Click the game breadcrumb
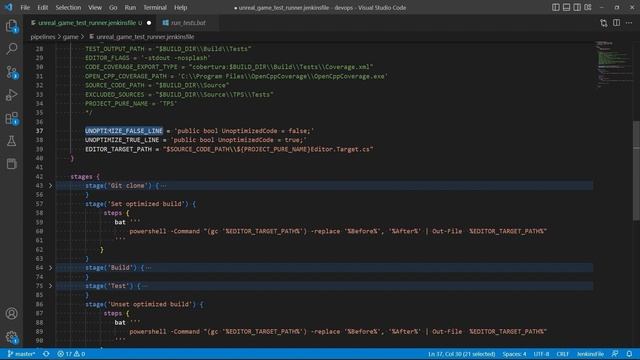The image size is (640, 360). tap(70, 37)
